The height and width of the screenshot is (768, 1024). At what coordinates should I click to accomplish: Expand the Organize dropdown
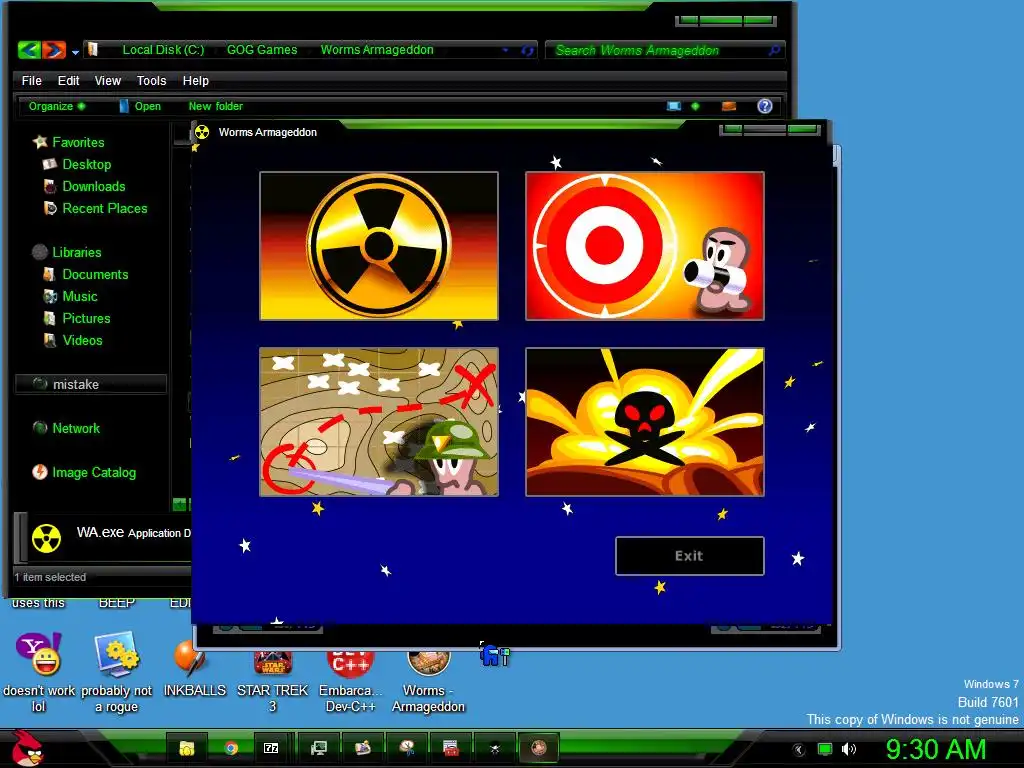(x=57, y=106)
